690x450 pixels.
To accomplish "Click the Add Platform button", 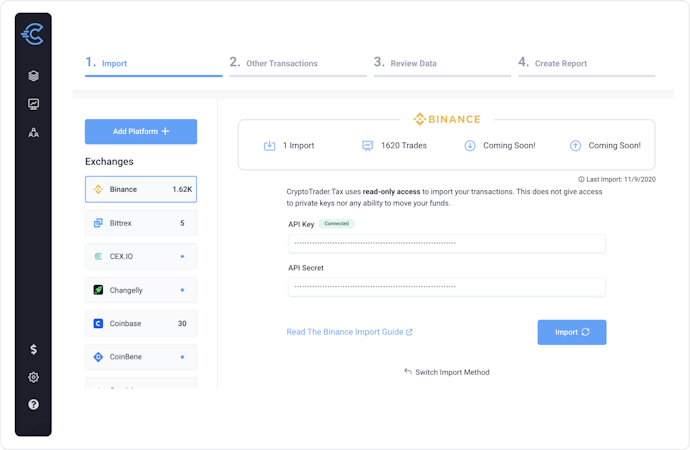I will point(141,132).
